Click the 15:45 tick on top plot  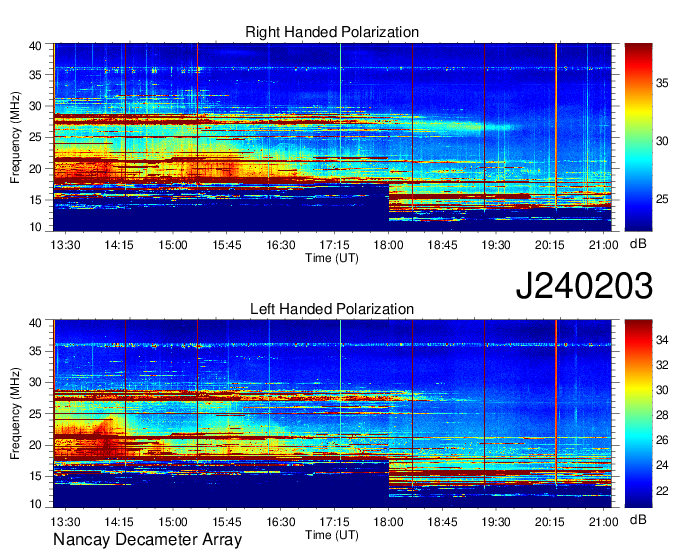pyautogui.click(x=226, y=245)
